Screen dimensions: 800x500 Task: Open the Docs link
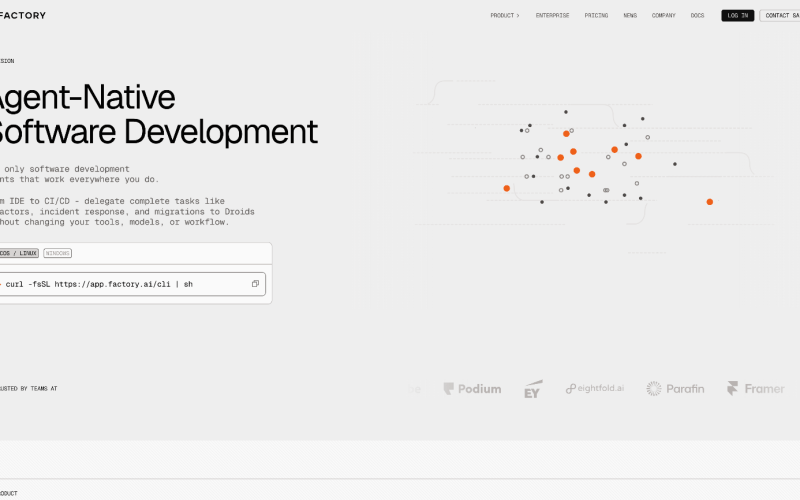[697, 15]
